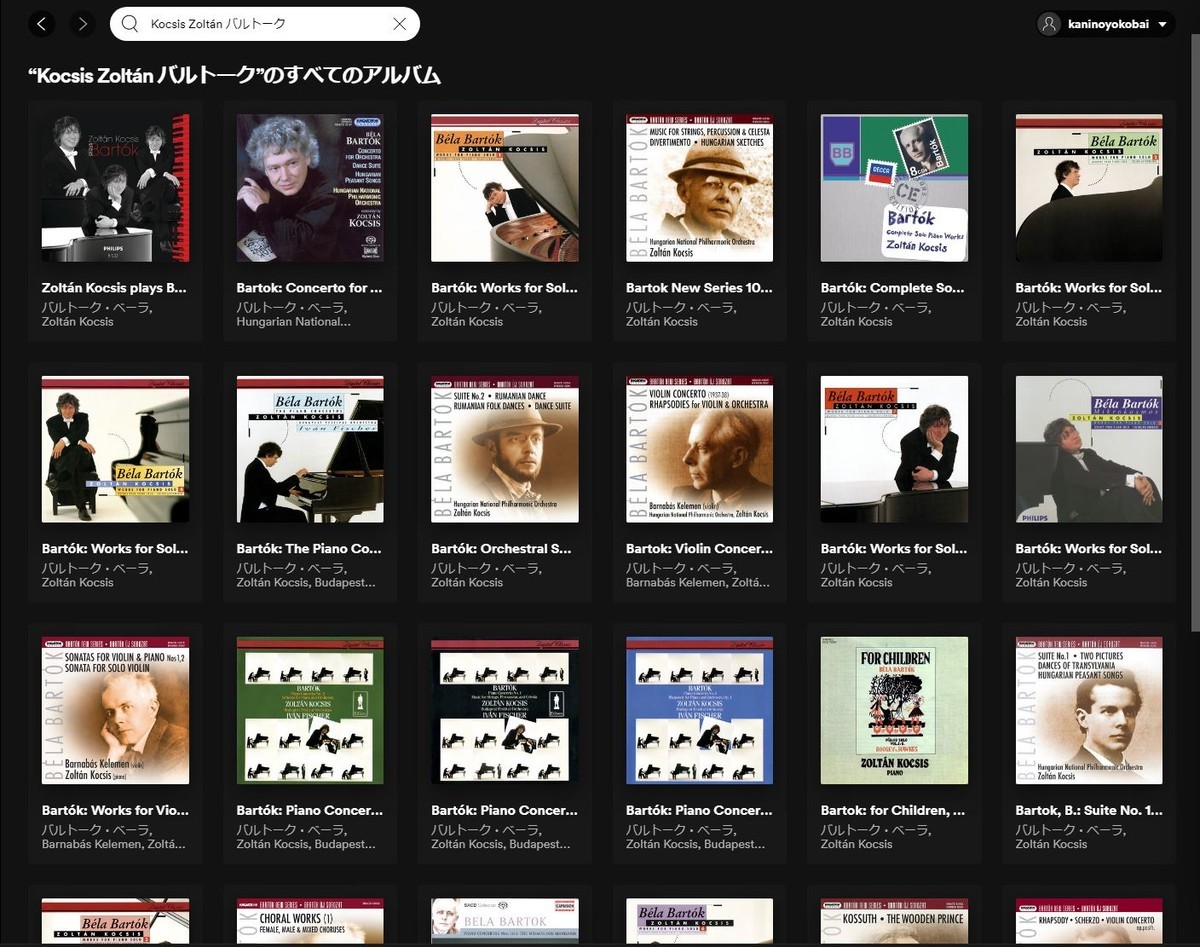Go back with the left arrow button
This screenshot has height=947, width=1200.
point(41,24)
